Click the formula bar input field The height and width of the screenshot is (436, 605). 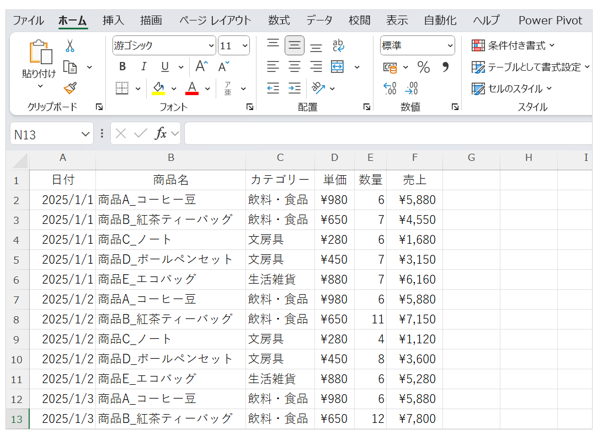(x=389, y=134)
